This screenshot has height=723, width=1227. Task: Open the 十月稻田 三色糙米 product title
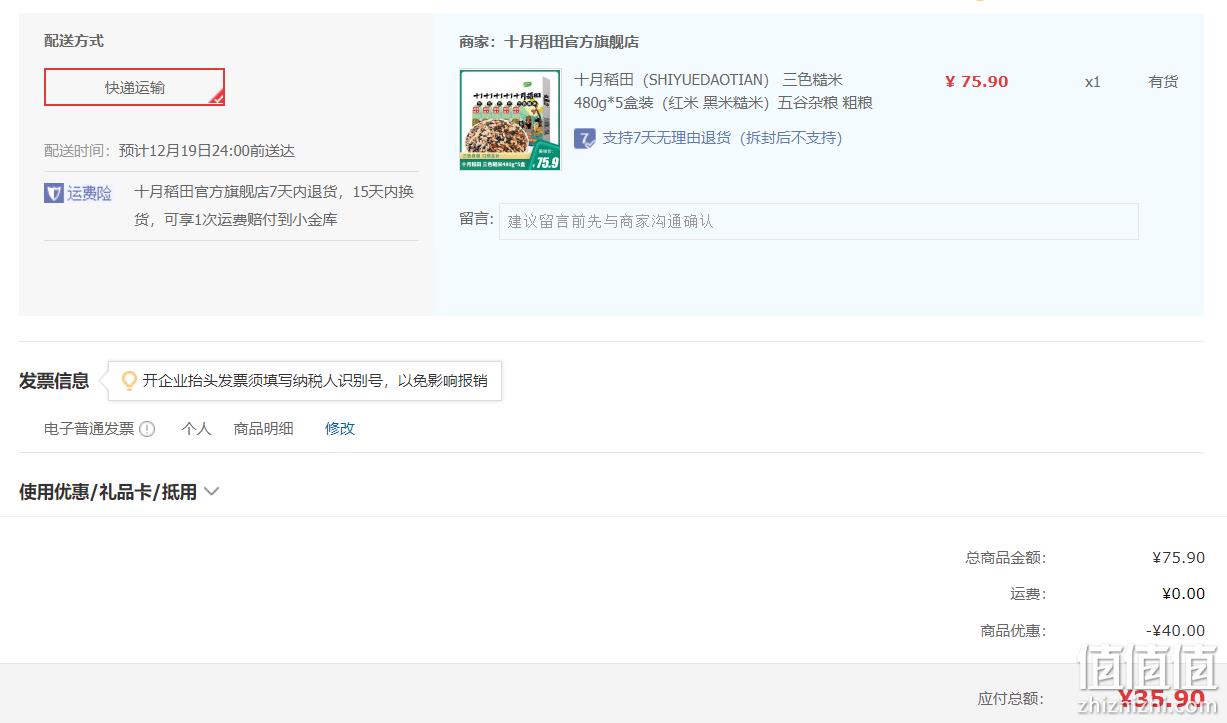coord(724,91)
